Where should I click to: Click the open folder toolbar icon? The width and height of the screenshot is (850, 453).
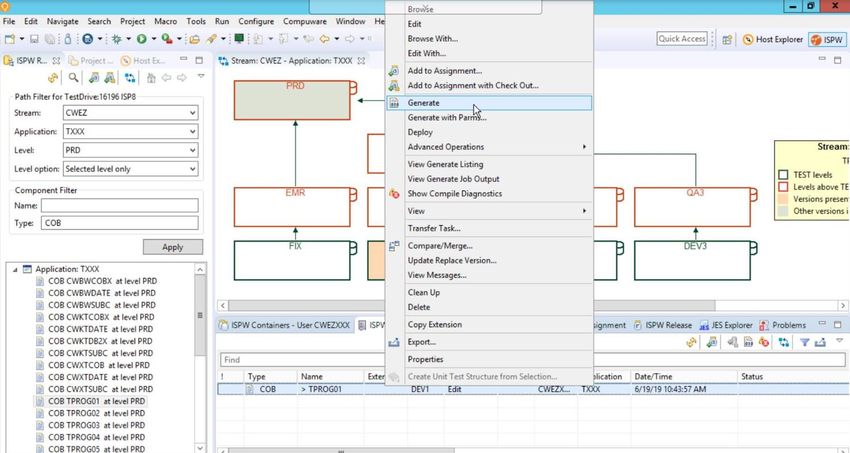click(x=194, y=39)
